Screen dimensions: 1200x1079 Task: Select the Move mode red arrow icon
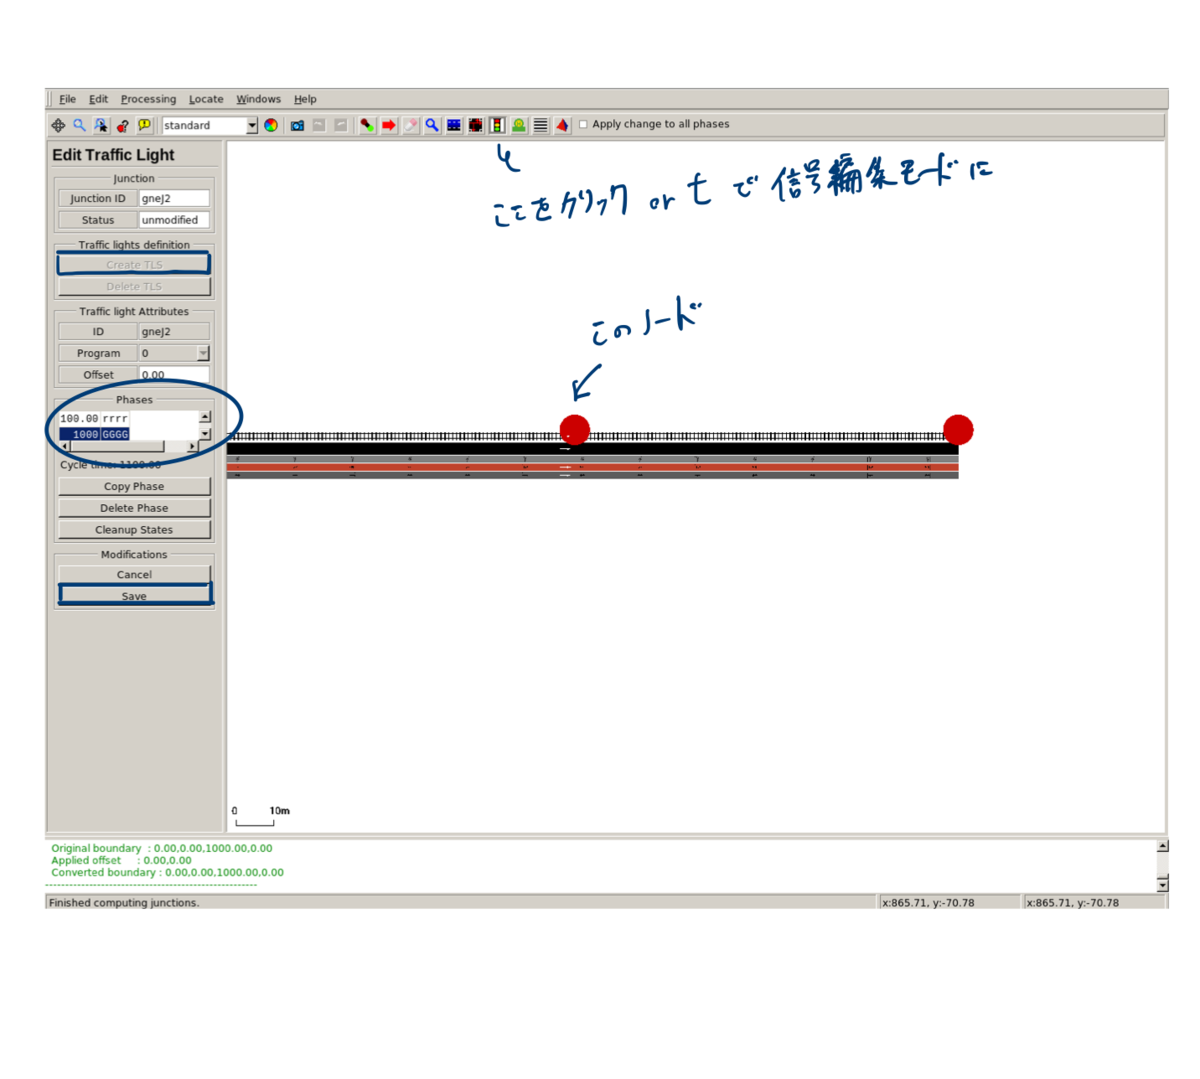click(x=387, y=125)
